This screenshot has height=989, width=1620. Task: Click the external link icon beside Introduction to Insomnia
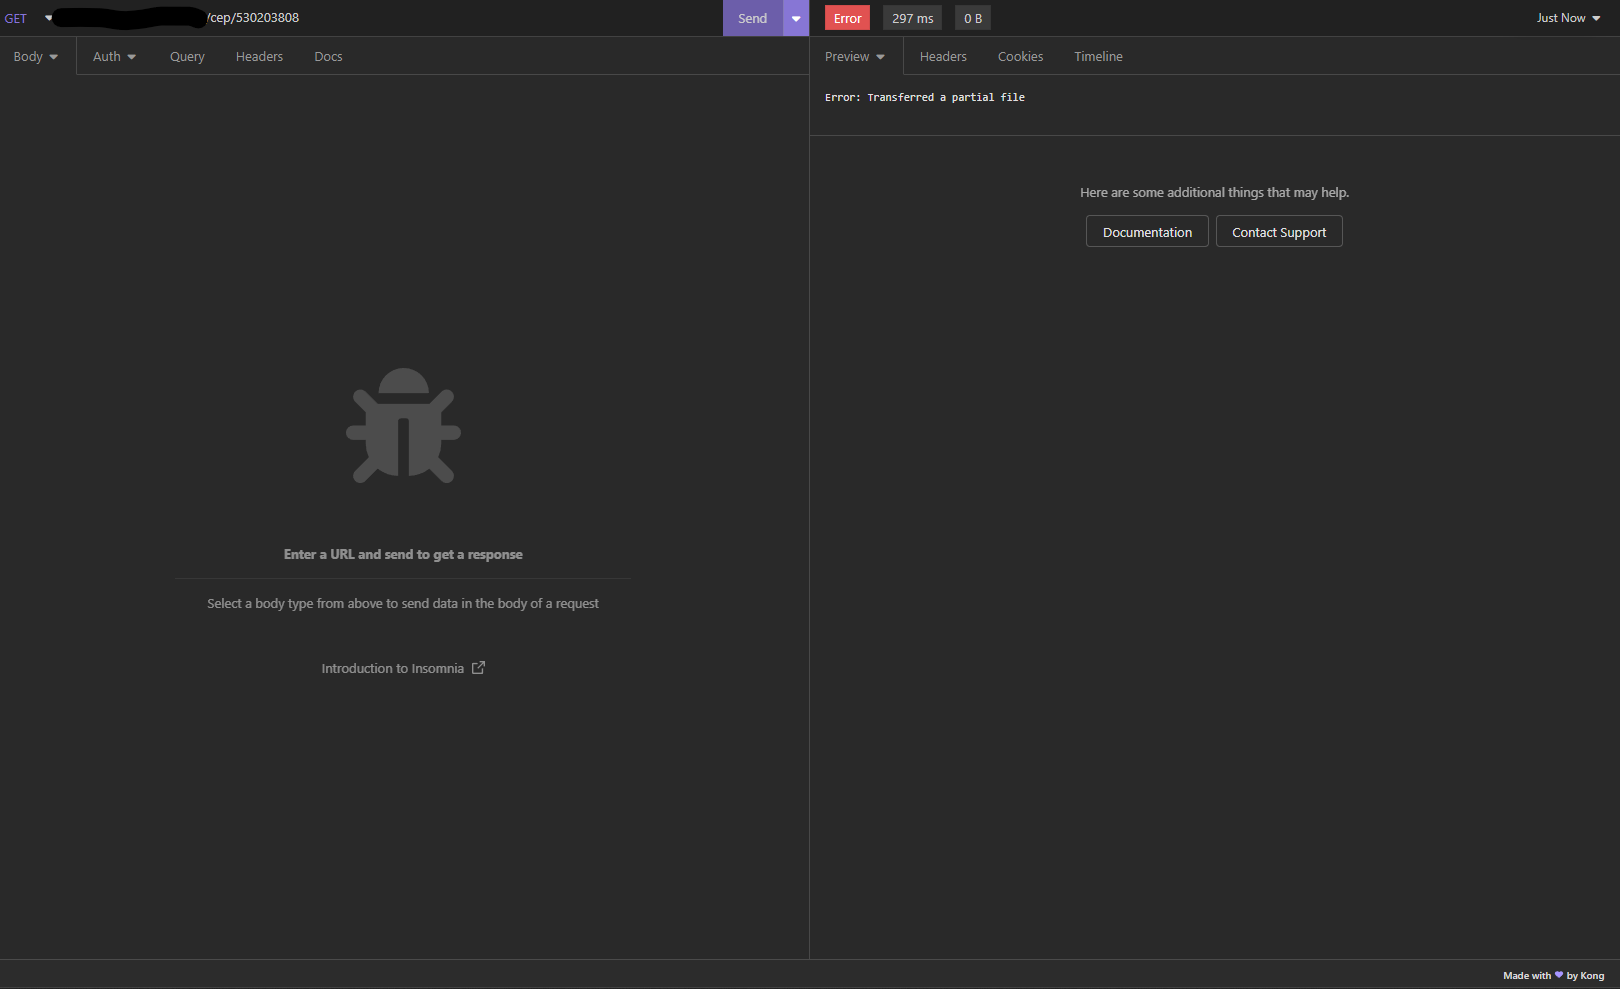click(x=478, y=667)
